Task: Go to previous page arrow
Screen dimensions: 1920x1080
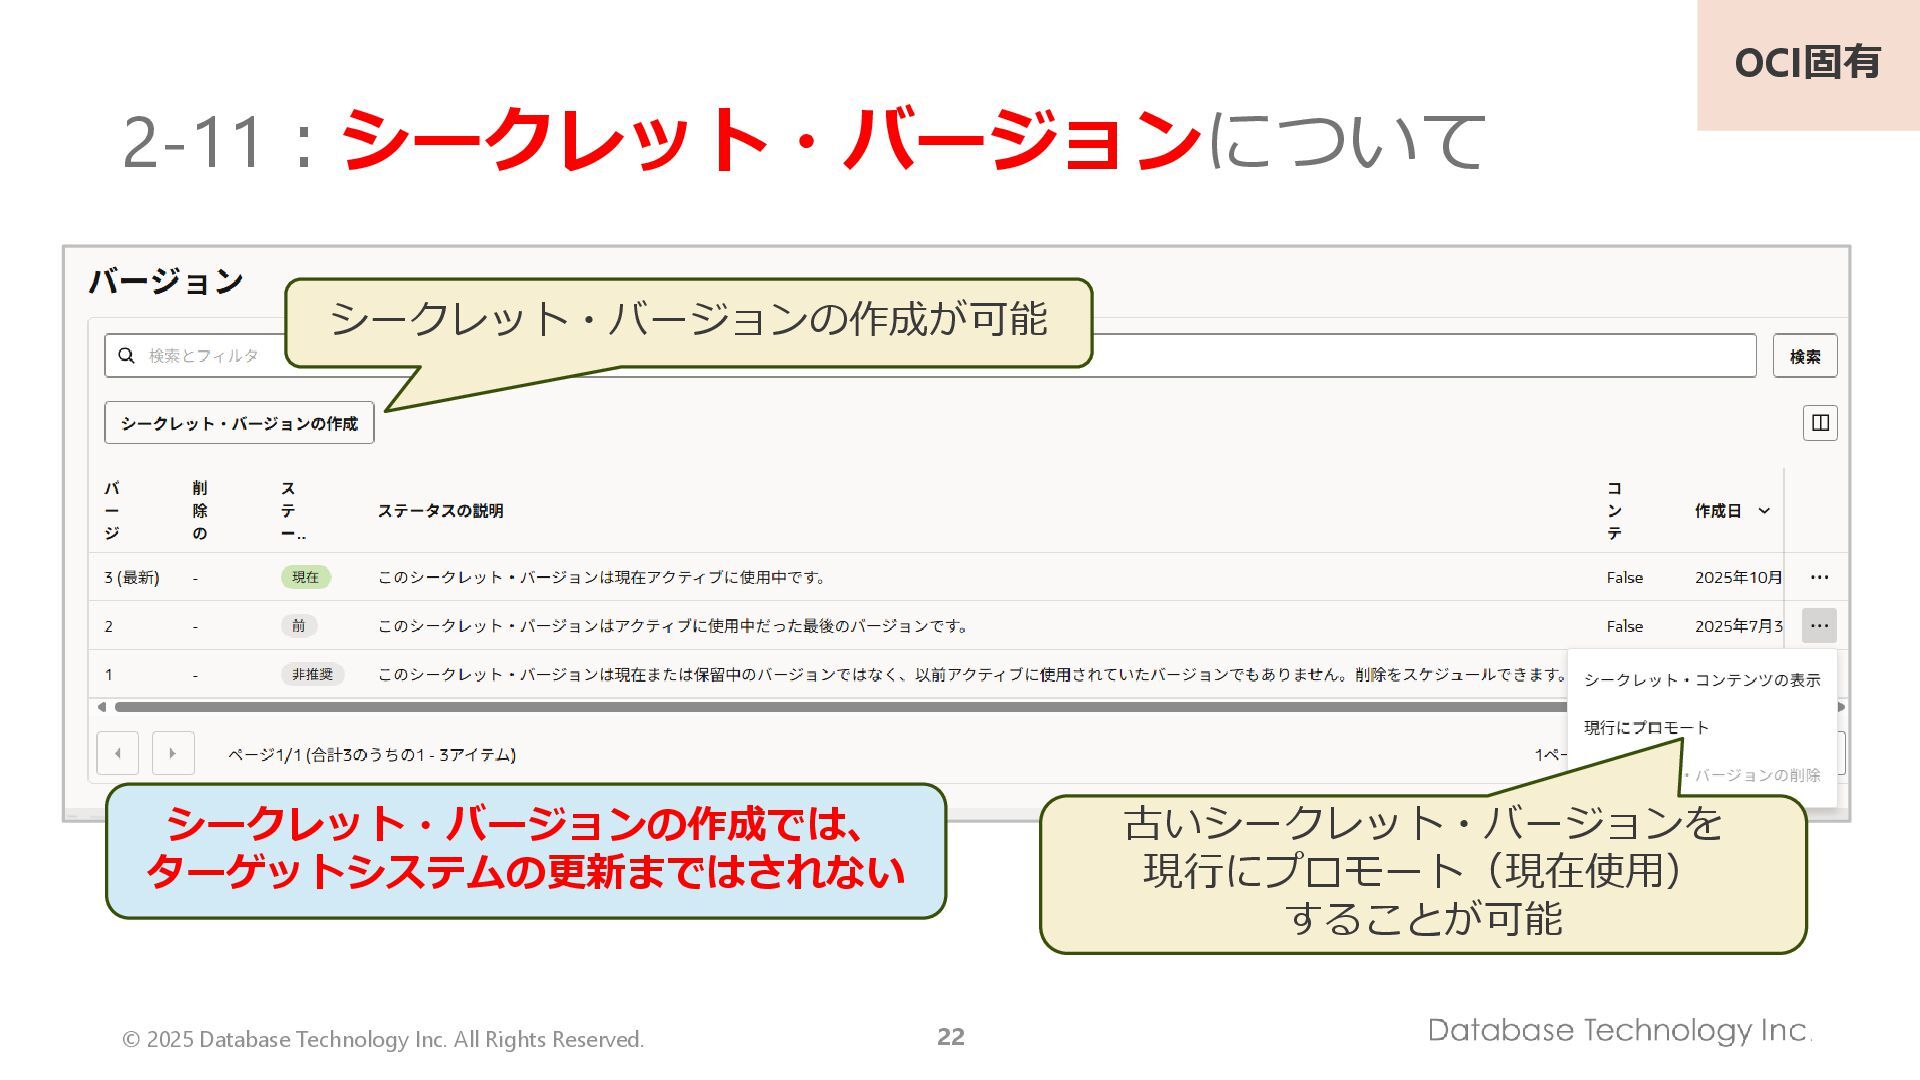Action: pyautogui.click(x=118, y=753)
